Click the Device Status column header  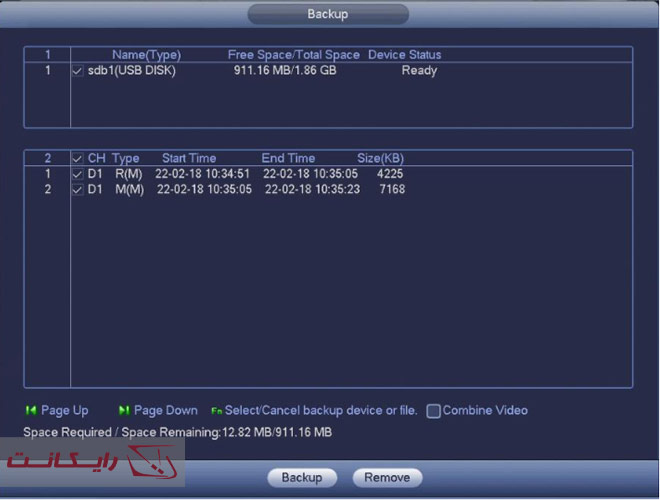(x=404, y=54)
